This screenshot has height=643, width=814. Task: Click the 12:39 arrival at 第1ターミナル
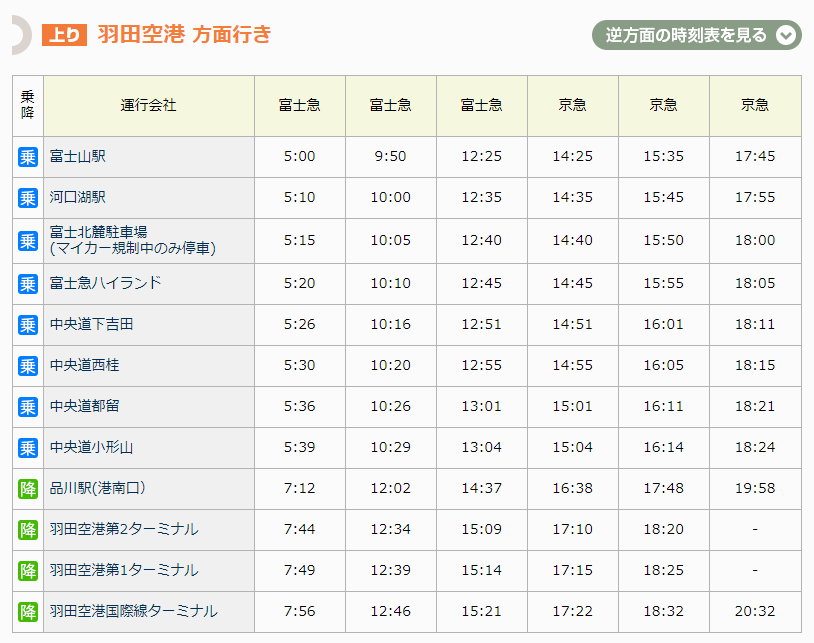390,570
